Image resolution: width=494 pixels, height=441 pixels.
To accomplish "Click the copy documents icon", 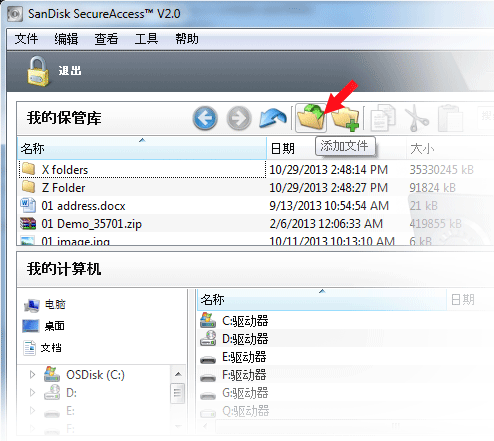I will coord(383,118).
